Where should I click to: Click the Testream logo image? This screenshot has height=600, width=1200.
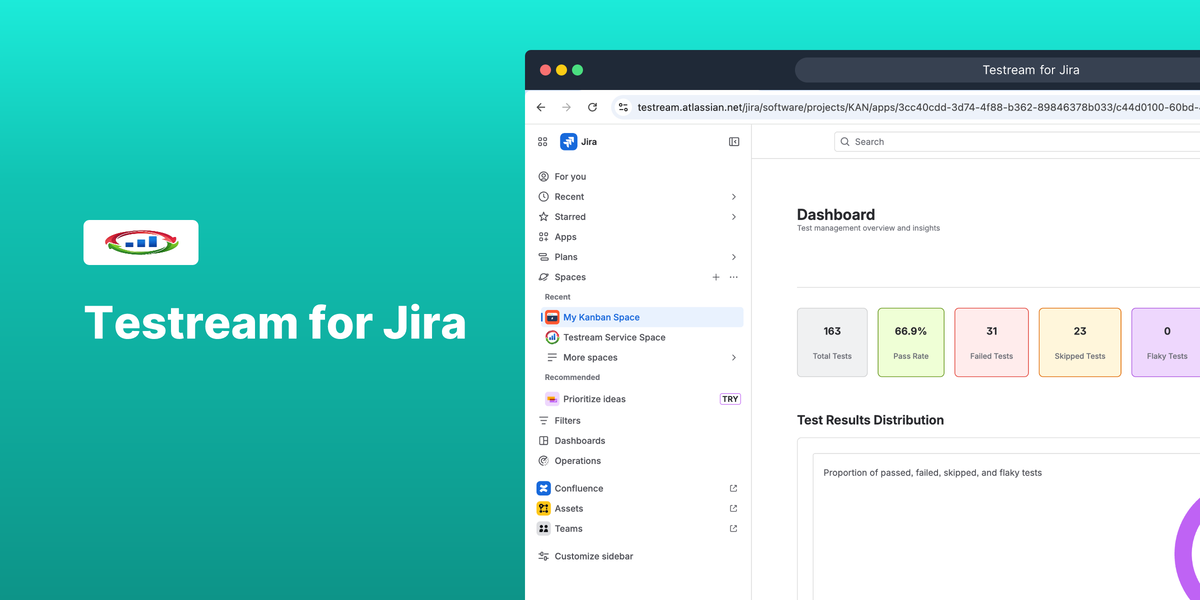(141, 242)
